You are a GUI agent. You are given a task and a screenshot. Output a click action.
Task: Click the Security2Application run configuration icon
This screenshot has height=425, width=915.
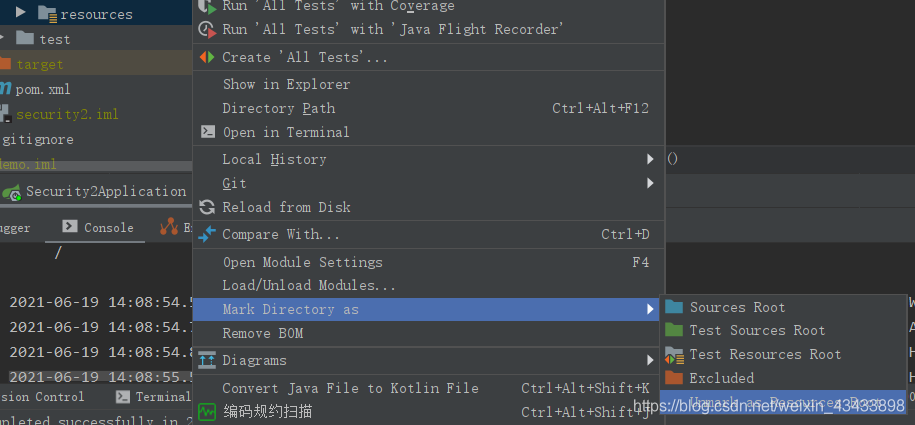coord(12,191)
